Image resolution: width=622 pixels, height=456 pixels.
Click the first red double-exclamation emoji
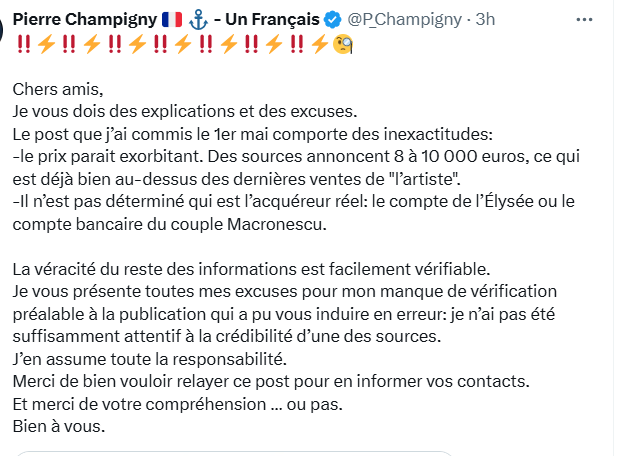tap(23, 44)
